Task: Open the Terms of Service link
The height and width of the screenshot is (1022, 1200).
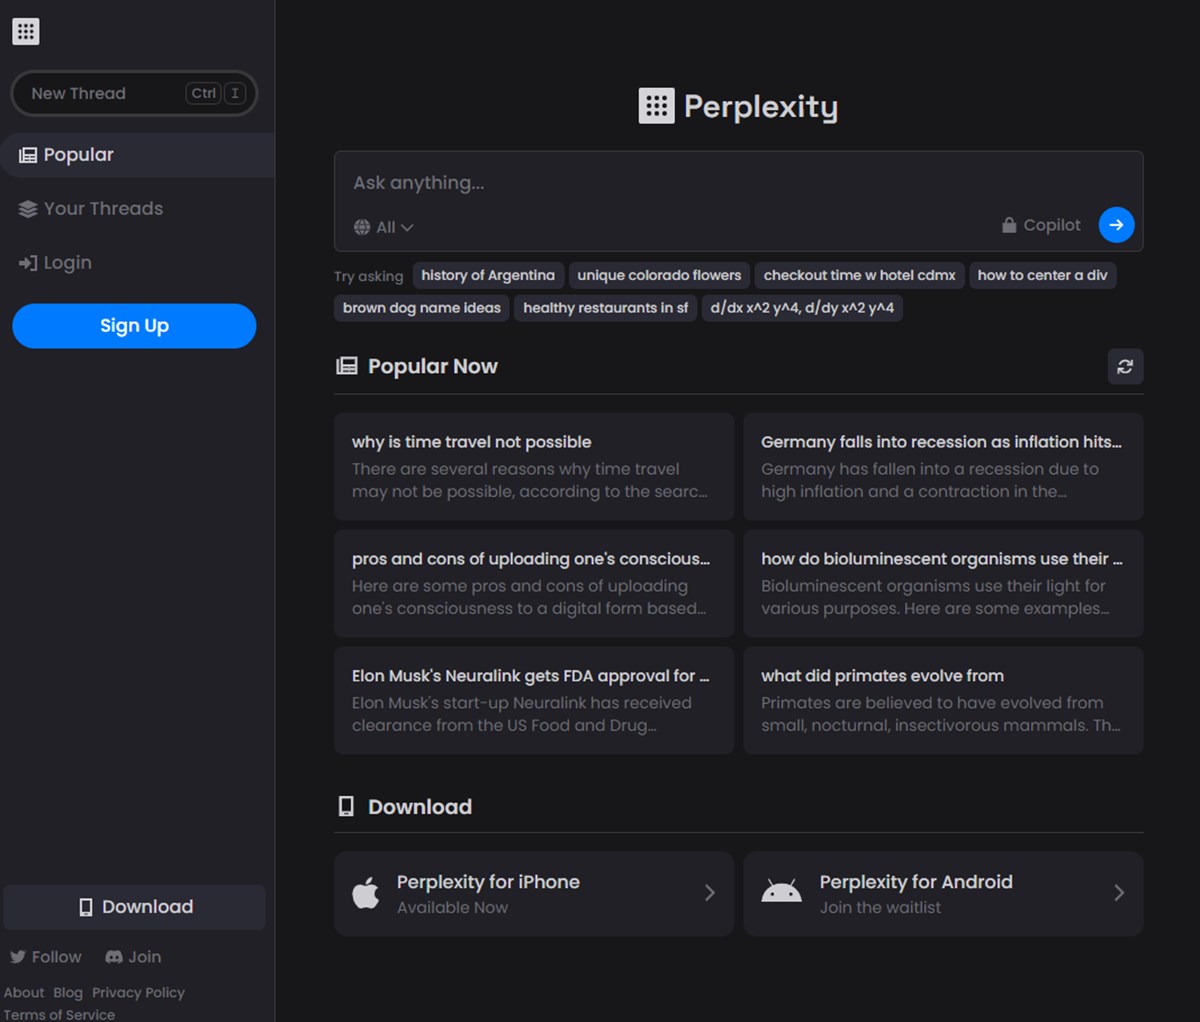Action: (x=59, y=1014)
